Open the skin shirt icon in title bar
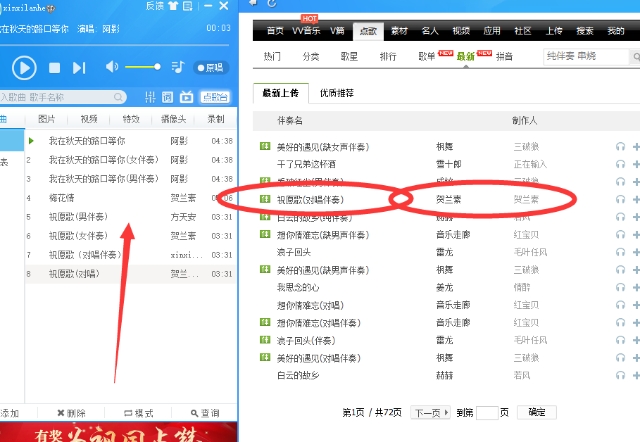Screen dimensions: 640x442 click(x=174, y=6)
